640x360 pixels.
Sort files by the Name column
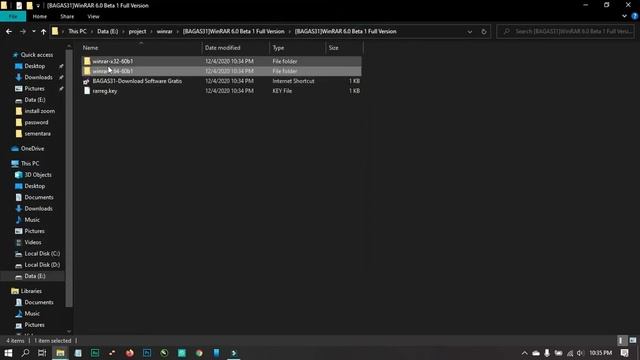pyautogui.click(x=141, y=48)
